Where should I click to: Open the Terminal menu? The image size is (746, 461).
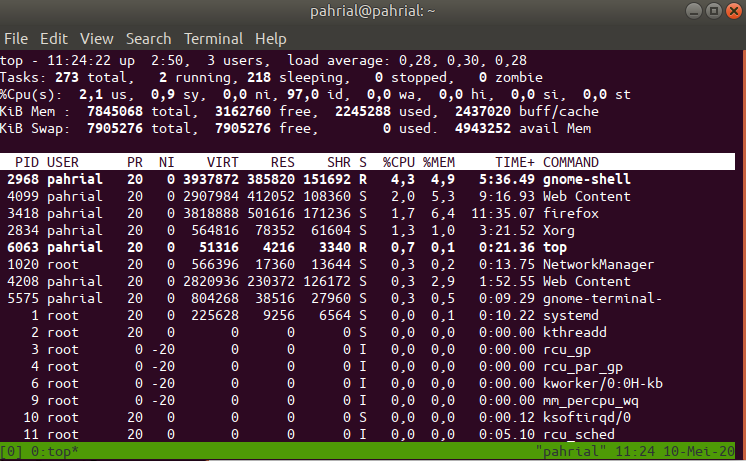[214, 39]
